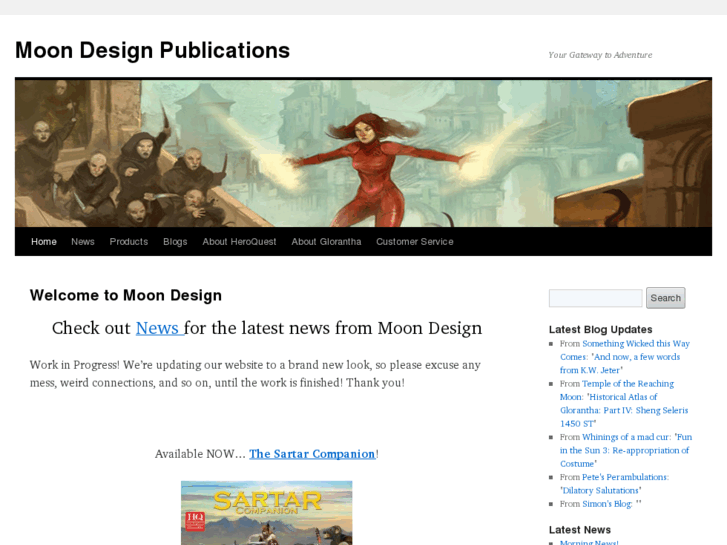Click the Moon Design Publications site title

[x=153, y=50]
